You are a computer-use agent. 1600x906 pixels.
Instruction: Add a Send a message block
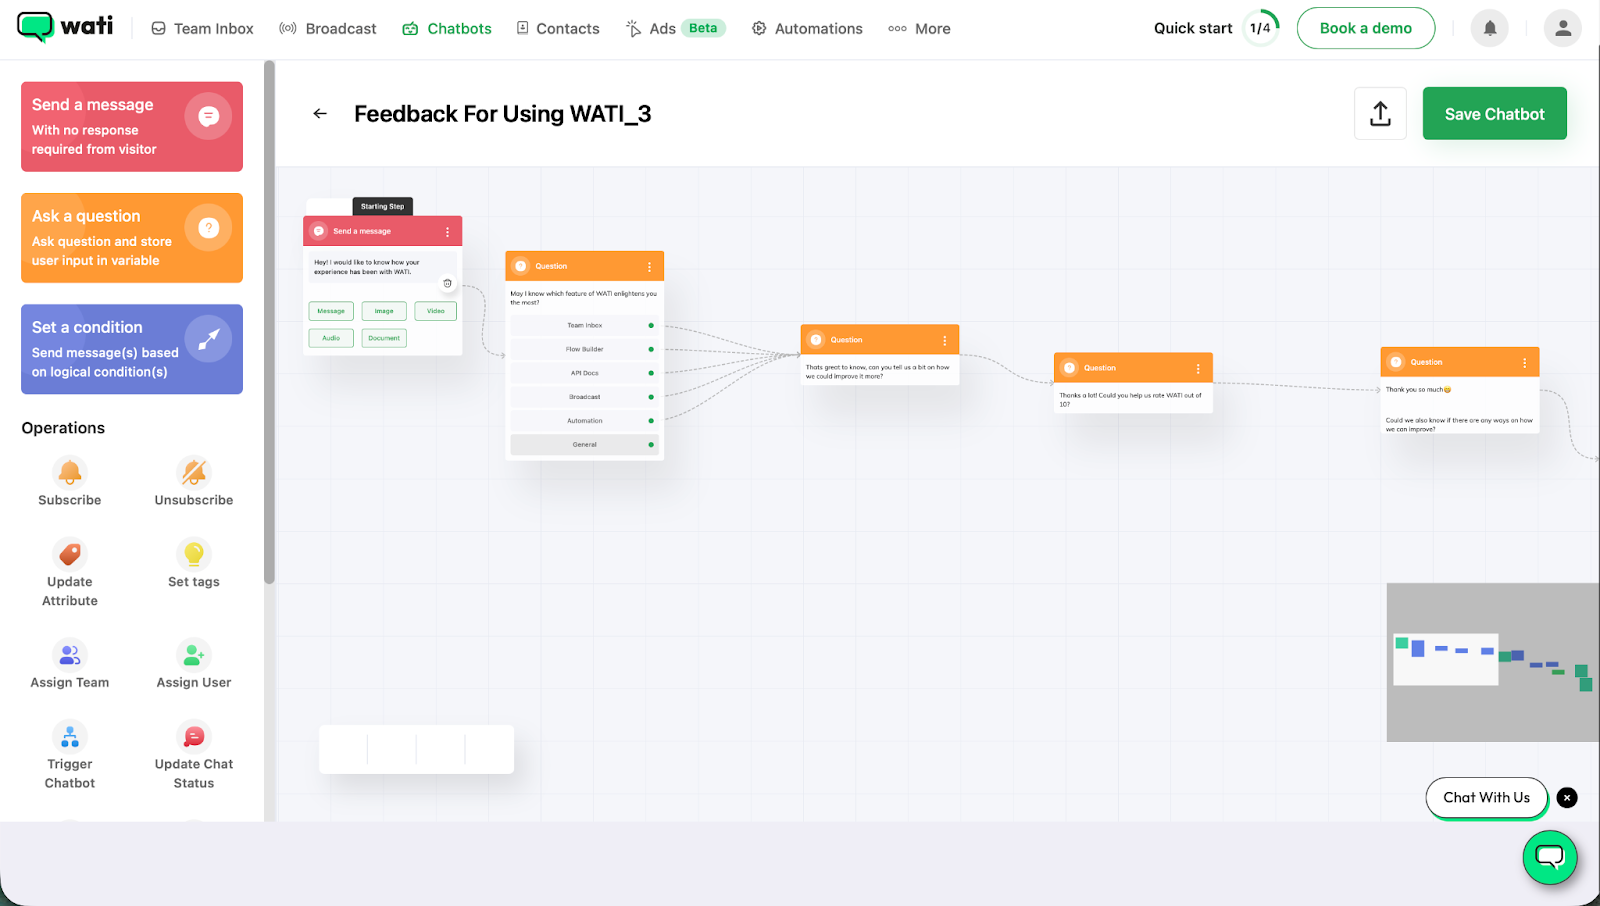point(132,127)
